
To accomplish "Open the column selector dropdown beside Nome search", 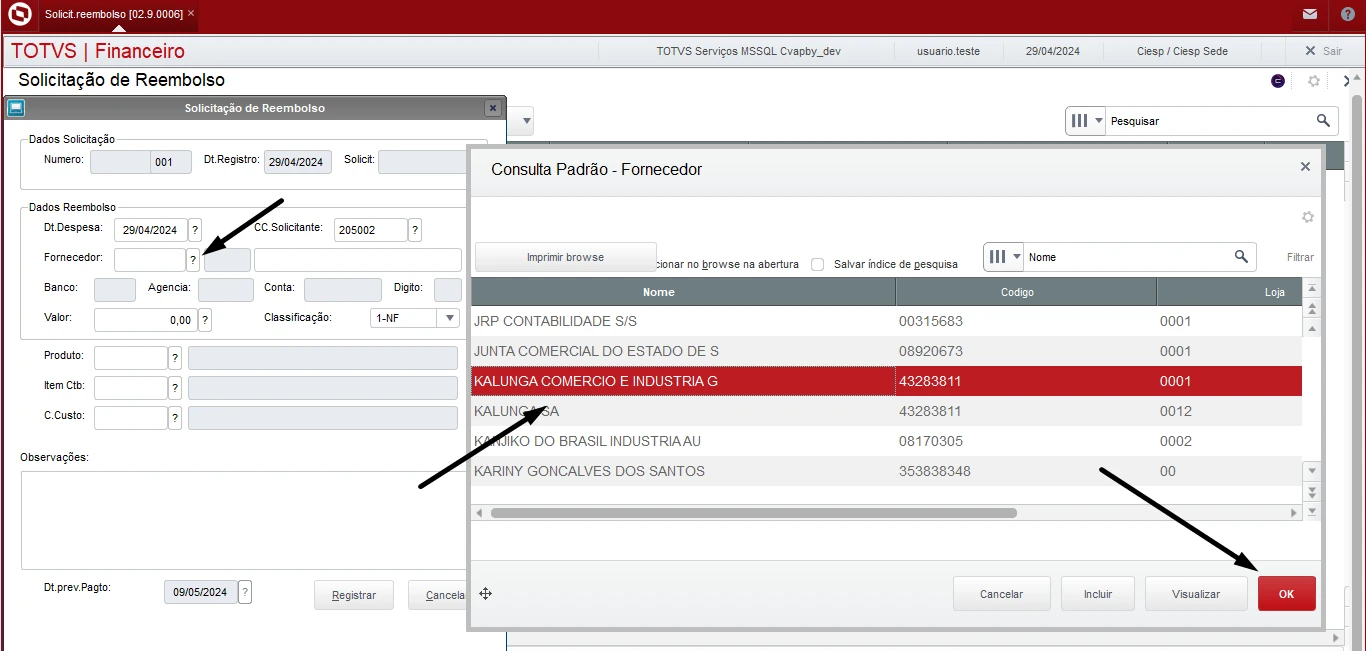I will click(1004, 257).
